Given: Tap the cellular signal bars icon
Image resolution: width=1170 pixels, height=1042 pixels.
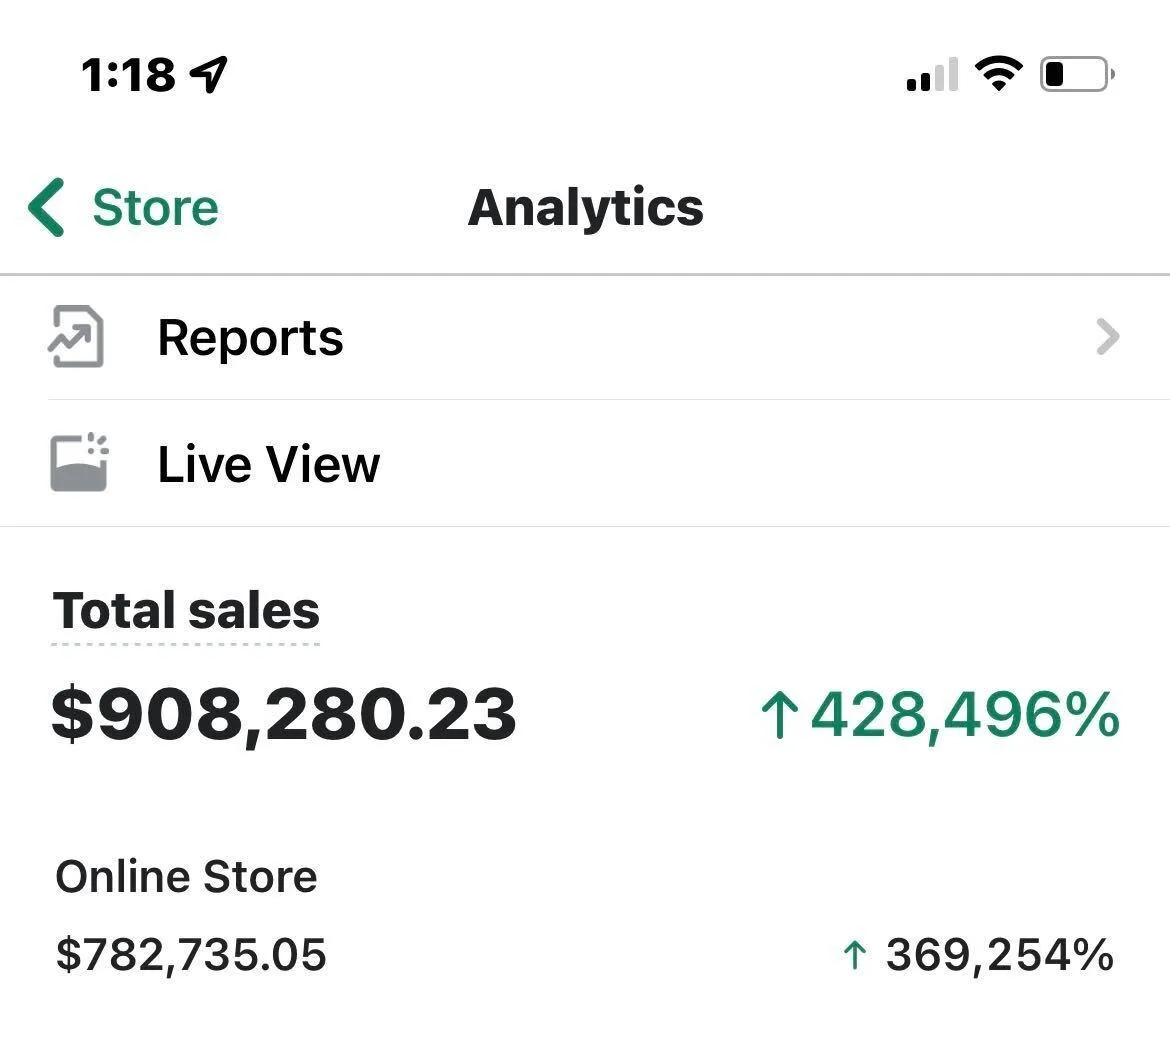Looking at the screenshot, I should [x=931, y=75].
